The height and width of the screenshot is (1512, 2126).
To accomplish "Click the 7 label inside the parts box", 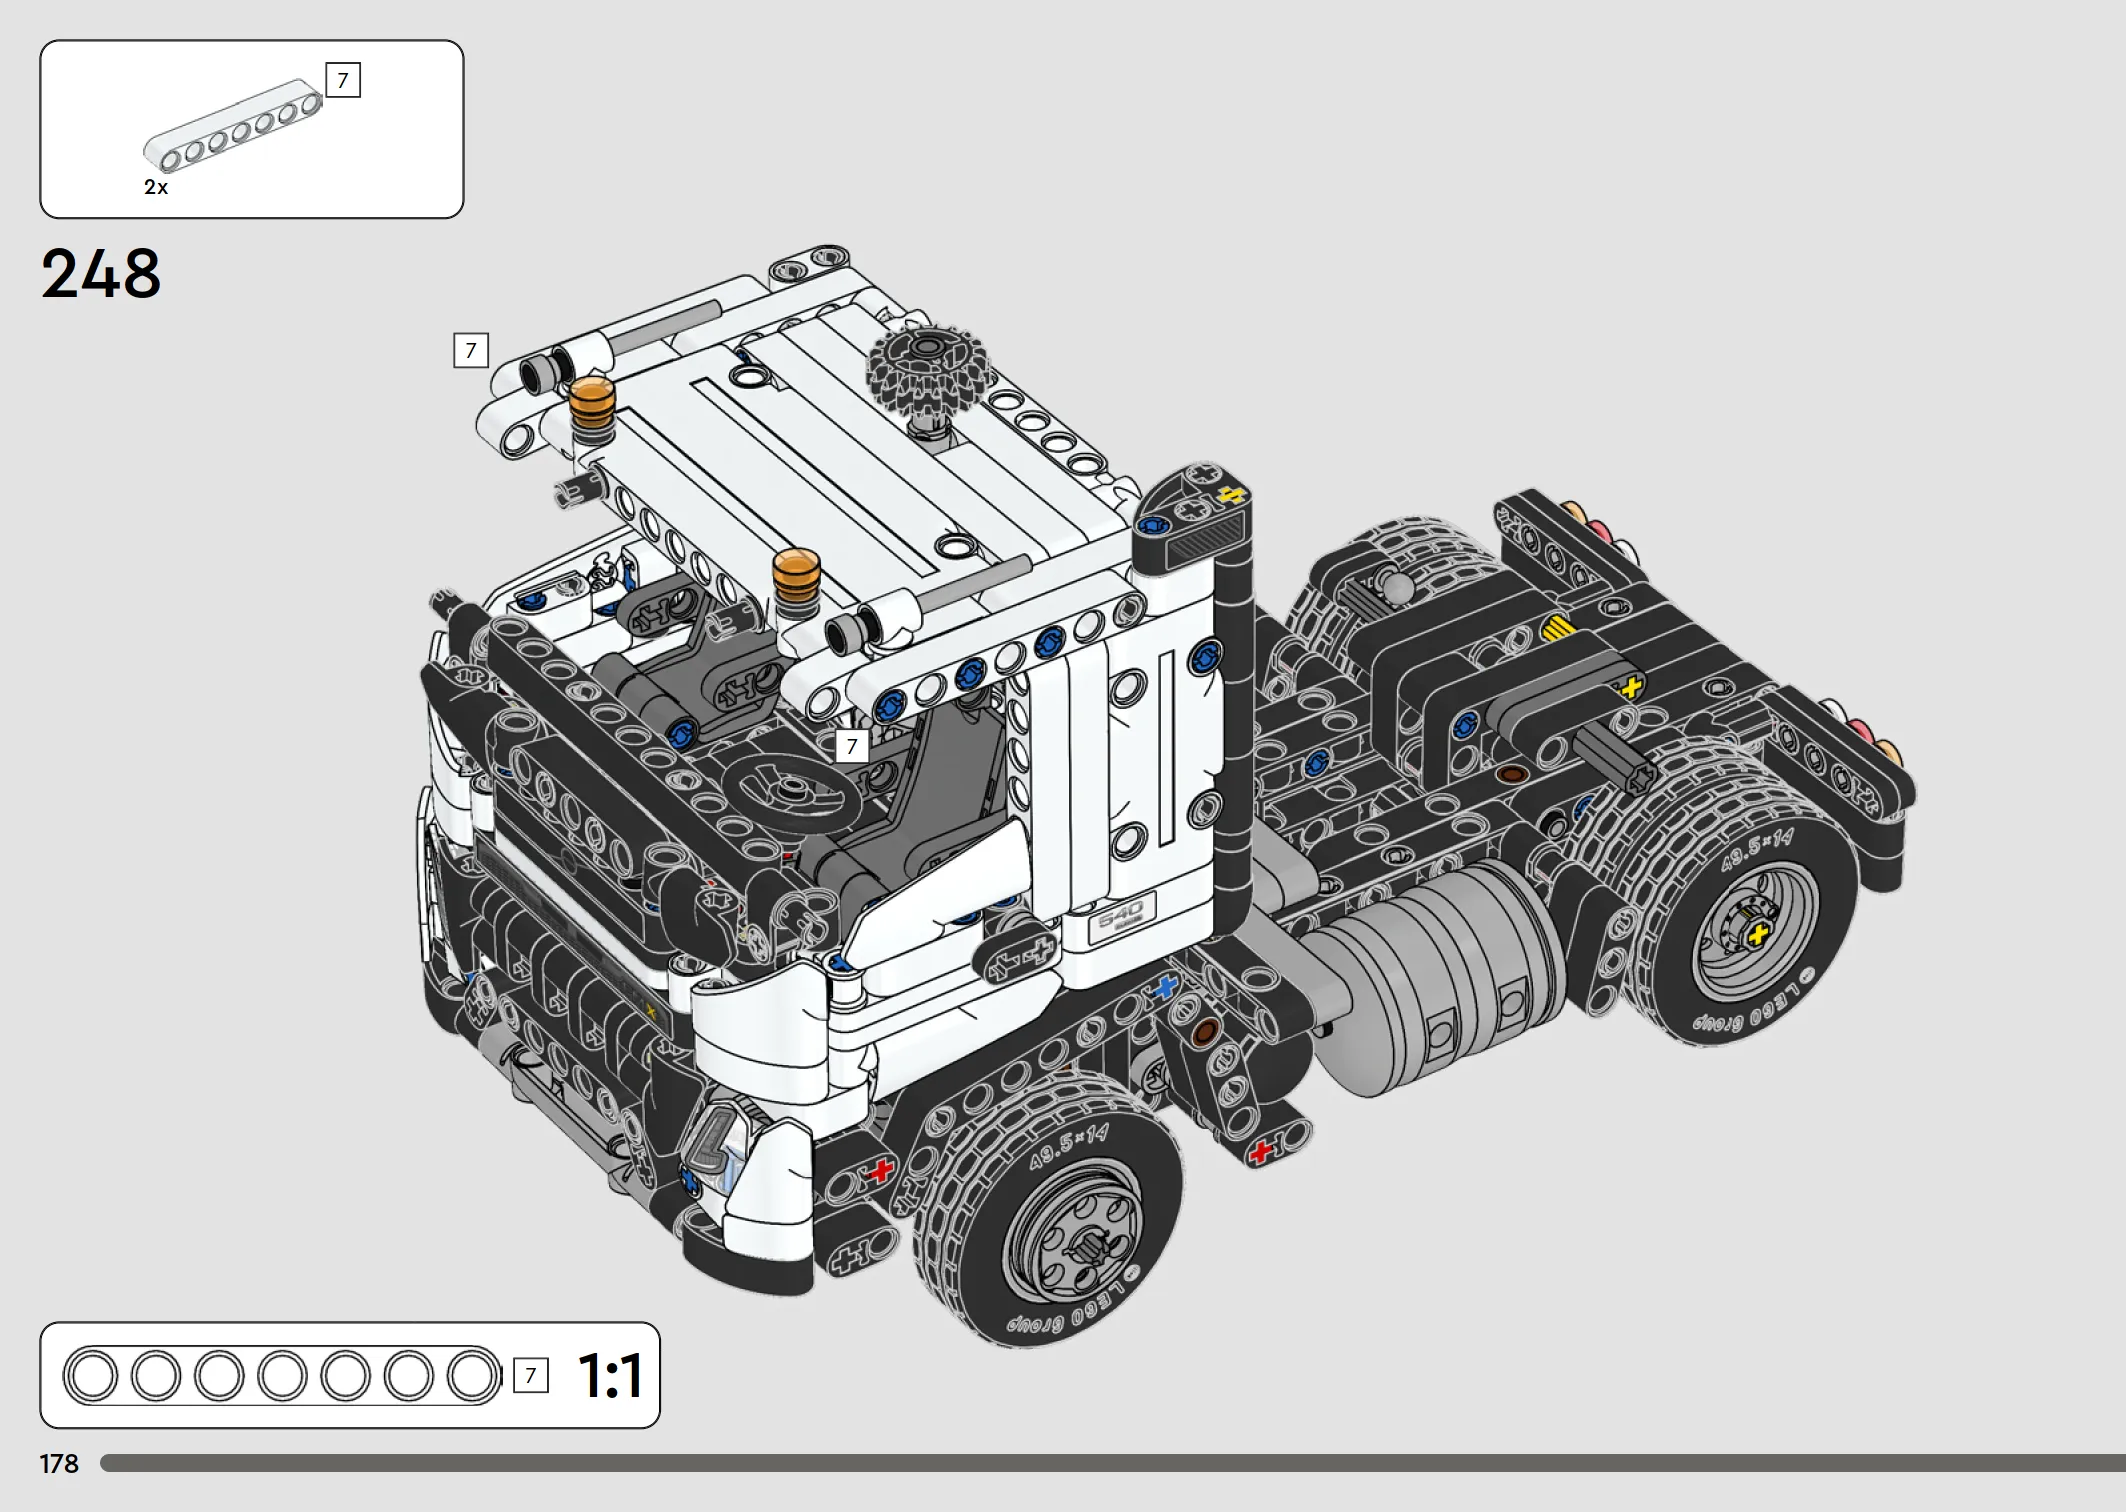I will (343, 80).
